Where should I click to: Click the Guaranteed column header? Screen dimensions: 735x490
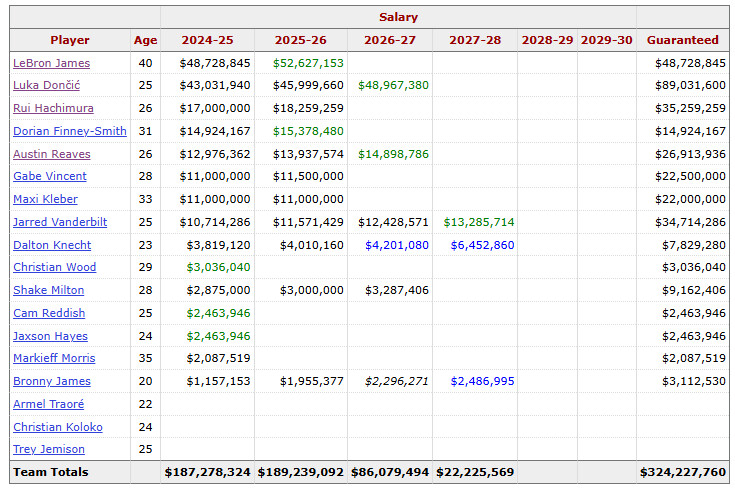click(682, 40)
